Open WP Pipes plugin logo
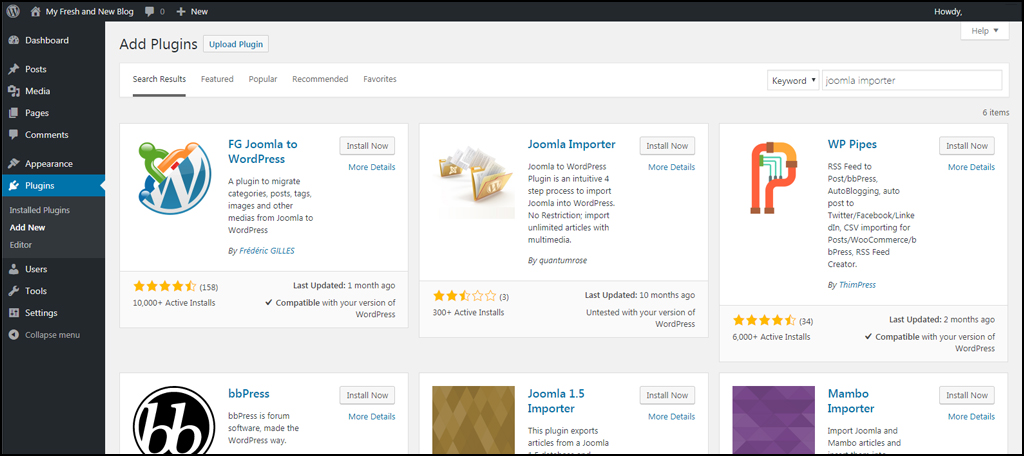The width and height of the screenshot is (1024, 456). click(773, 177)
